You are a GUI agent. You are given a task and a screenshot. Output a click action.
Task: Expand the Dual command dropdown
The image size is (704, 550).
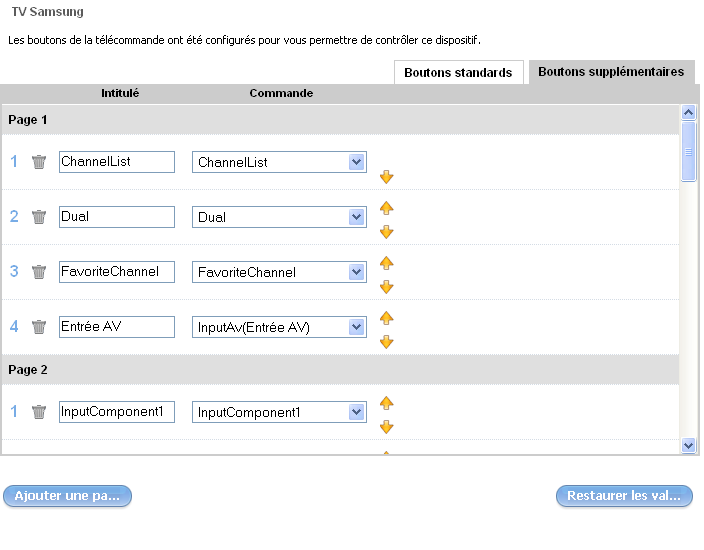tap(357, 217)
